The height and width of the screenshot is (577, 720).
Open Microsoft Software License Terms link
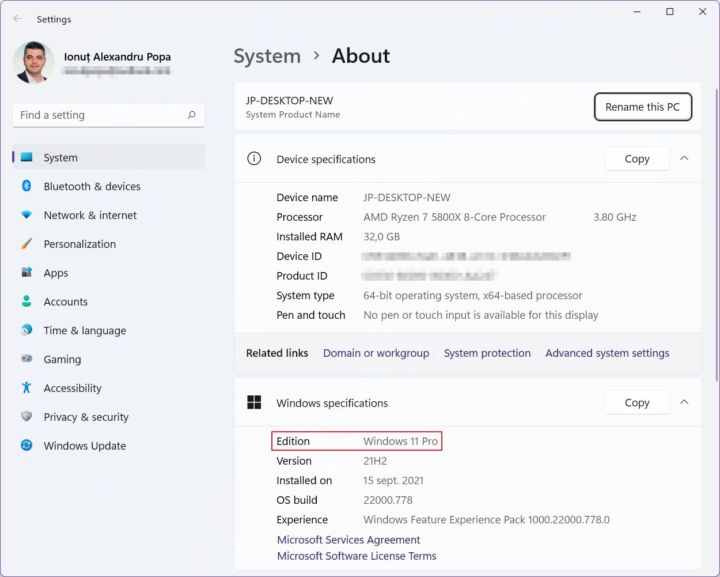tap(357, 556)
